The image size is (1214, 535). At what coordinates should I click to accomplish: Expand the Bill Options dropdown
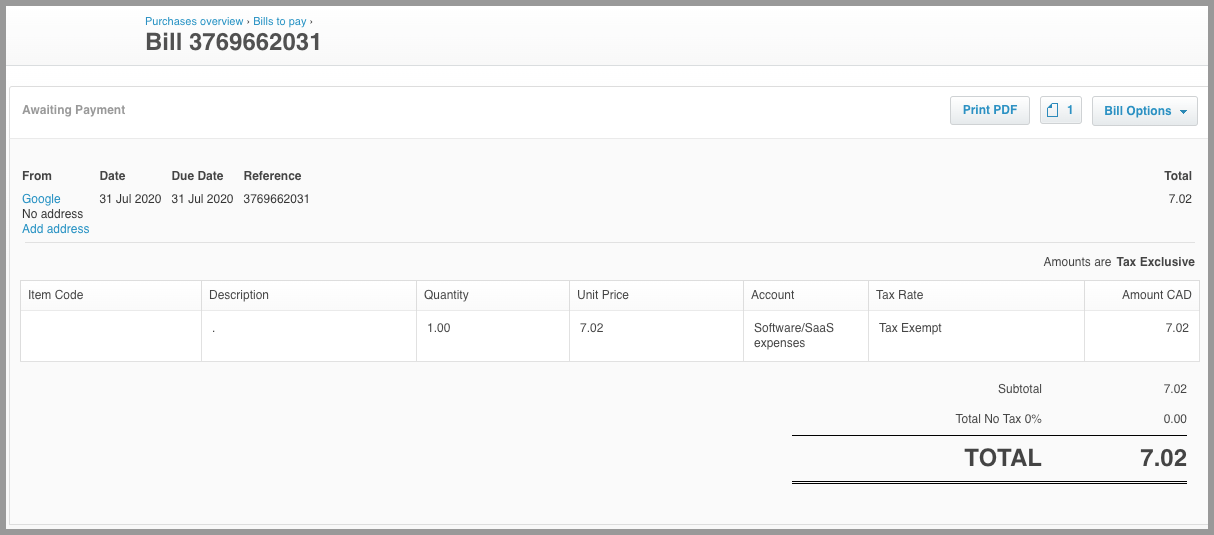pyautogui.click(x=1144, y=110)
